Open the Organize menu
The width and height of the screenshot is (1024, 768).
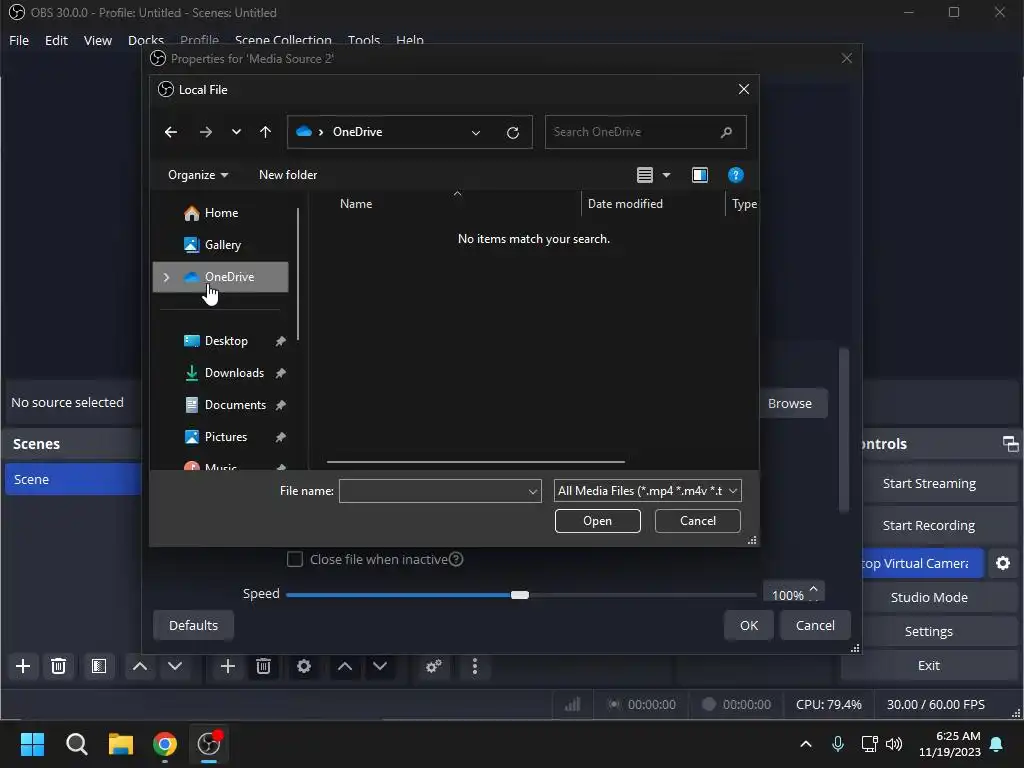[198, 175]
